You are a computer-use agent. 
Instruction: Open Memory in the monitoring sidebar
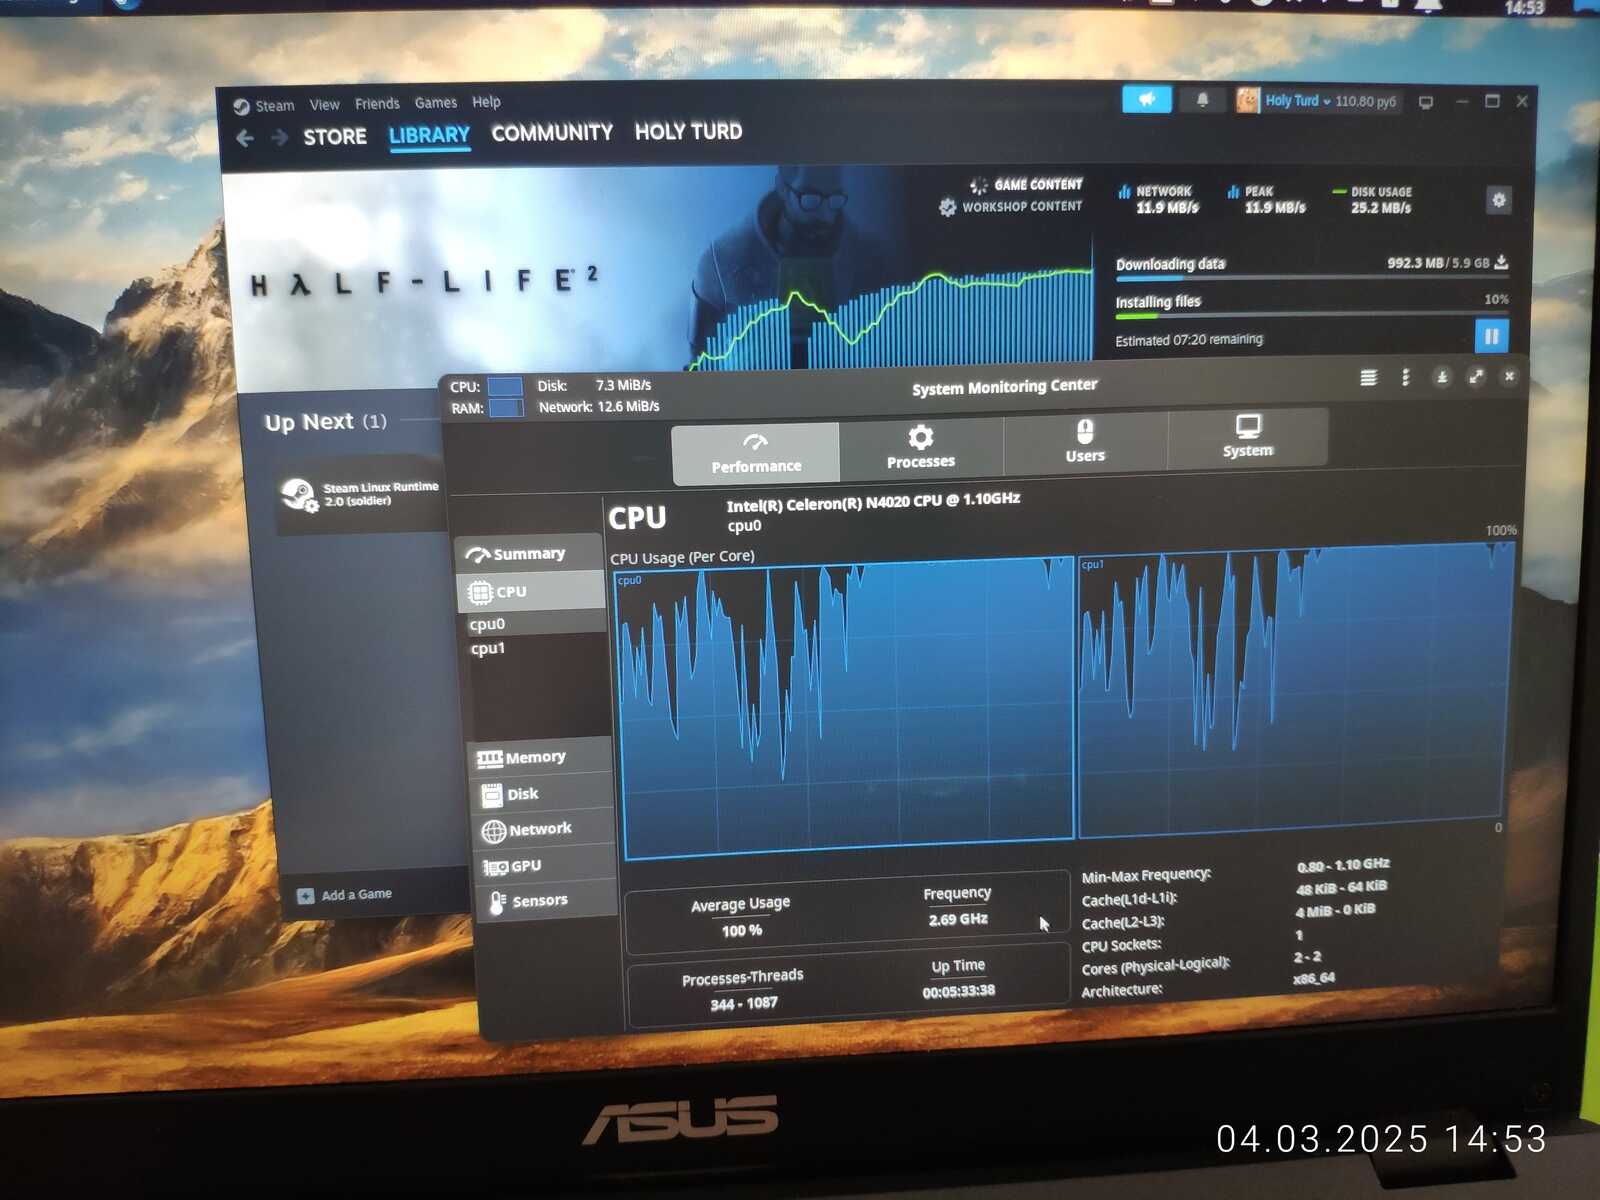pyautogui.click(x=540, y=758)
